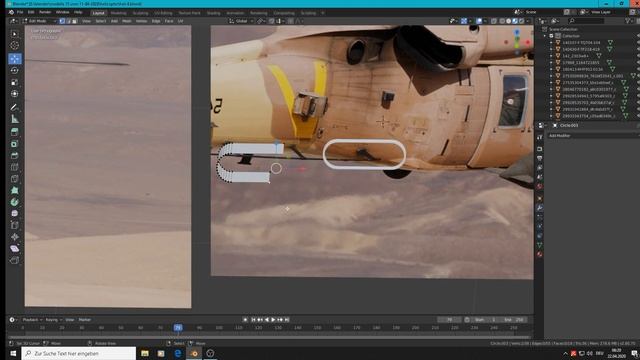
Task: Click the outliner search field
Action: coord(586,20)
